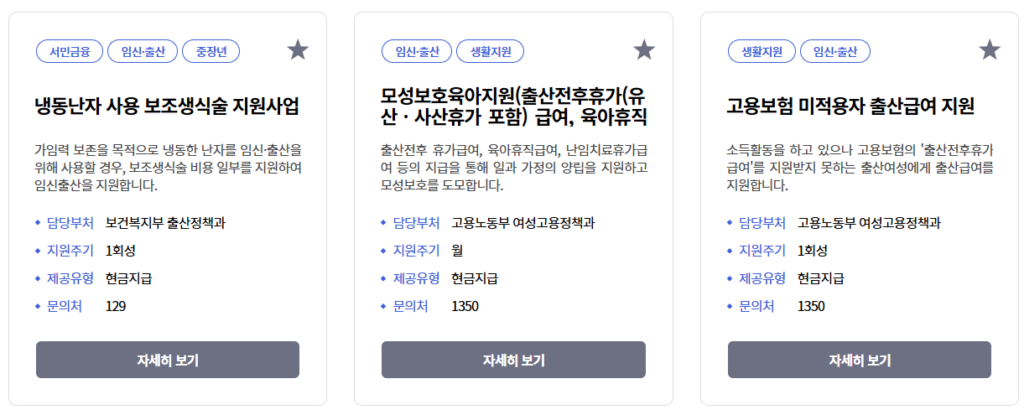Click the 129 contact number
The image size is (1024, 415).
point(115,306)
